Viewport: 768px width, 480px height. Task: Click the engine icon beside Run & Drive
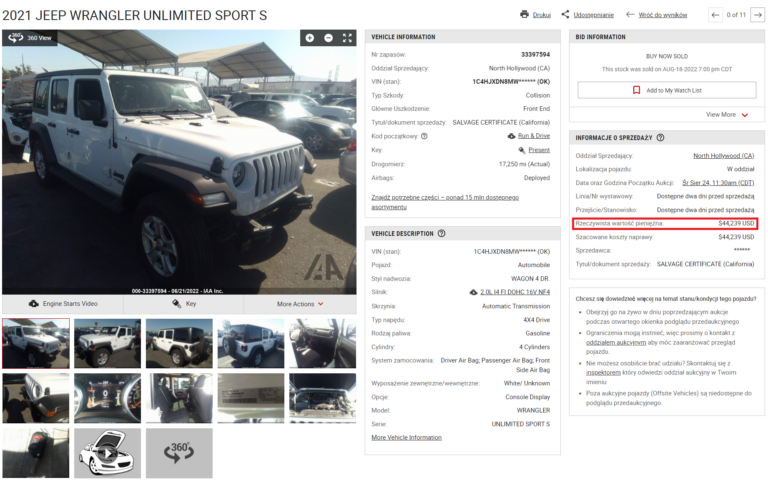(x=511, y=136)
